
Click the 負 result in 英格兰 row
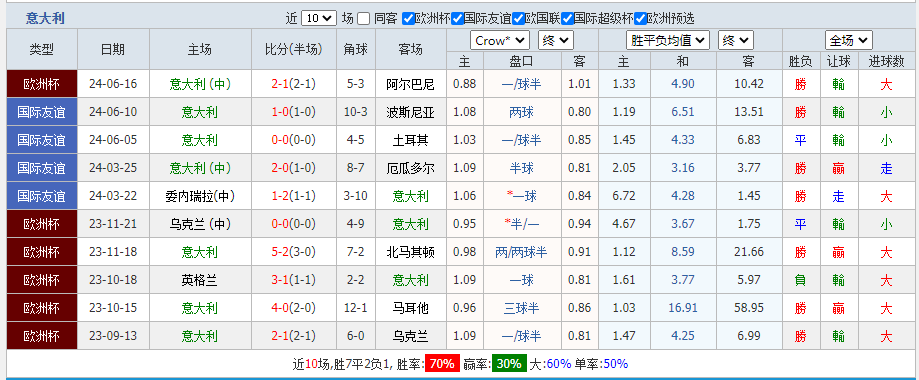coord(801,280)
